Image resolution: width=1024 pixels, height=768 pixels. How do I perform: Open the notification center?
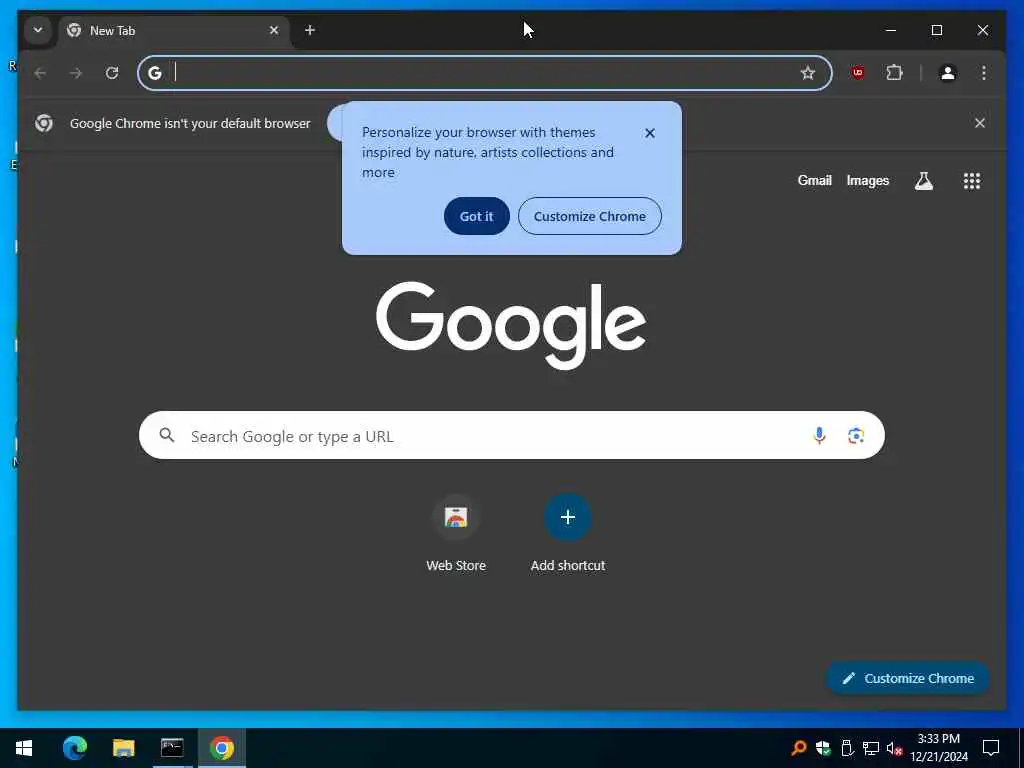(991, 748)
